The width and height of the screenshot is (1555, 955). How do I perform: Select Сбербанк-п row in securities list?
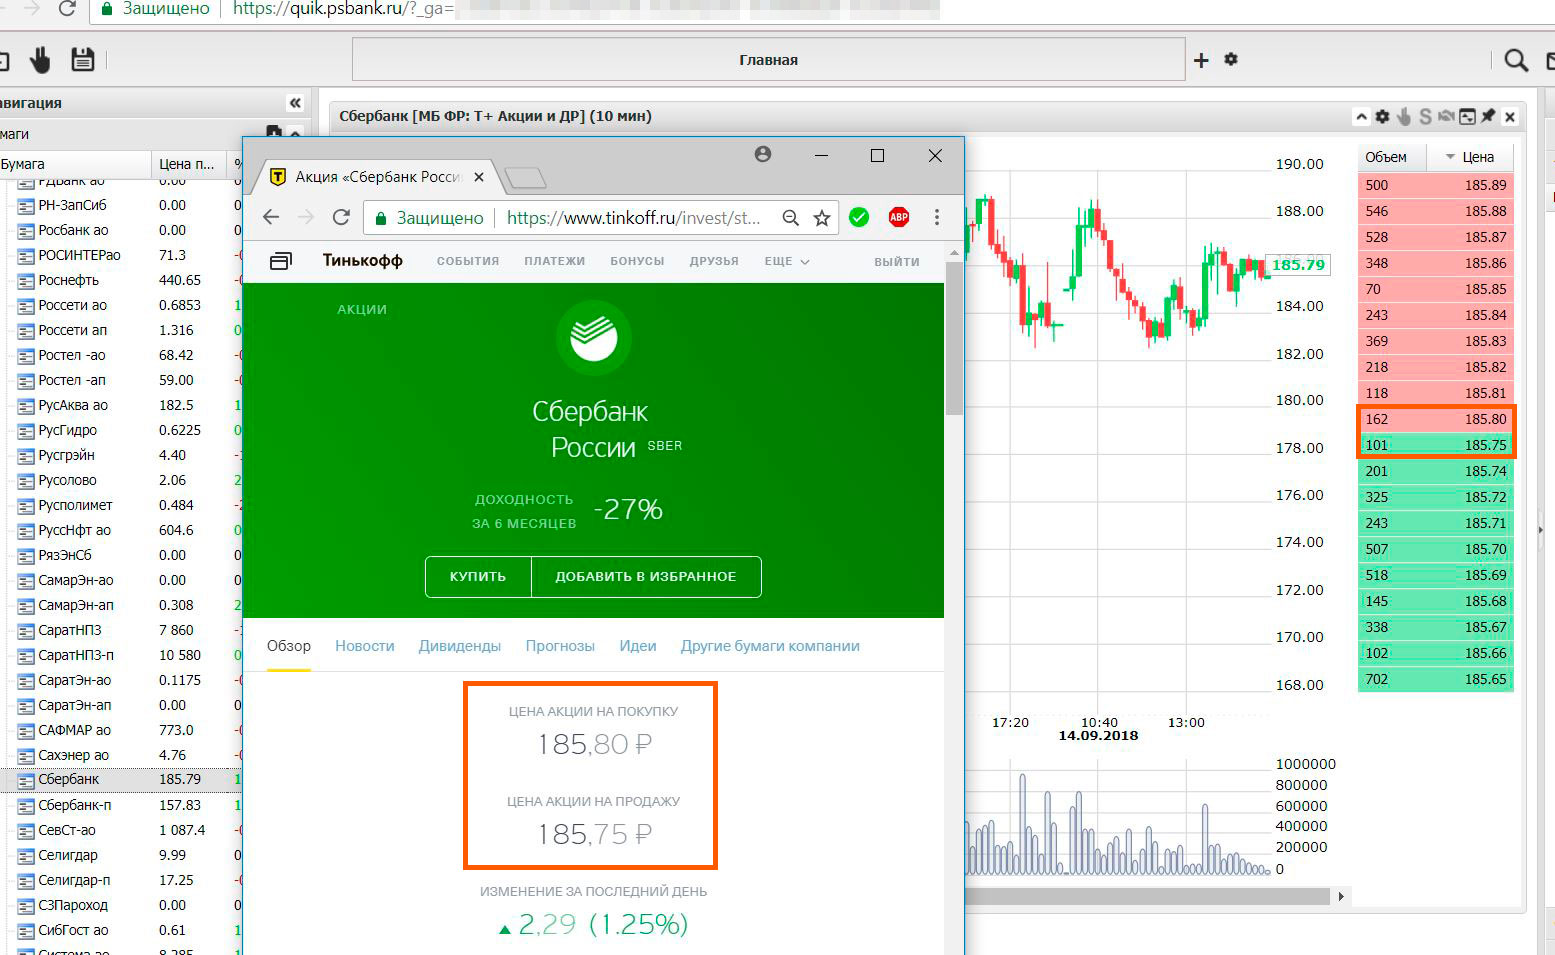[121, 805]
